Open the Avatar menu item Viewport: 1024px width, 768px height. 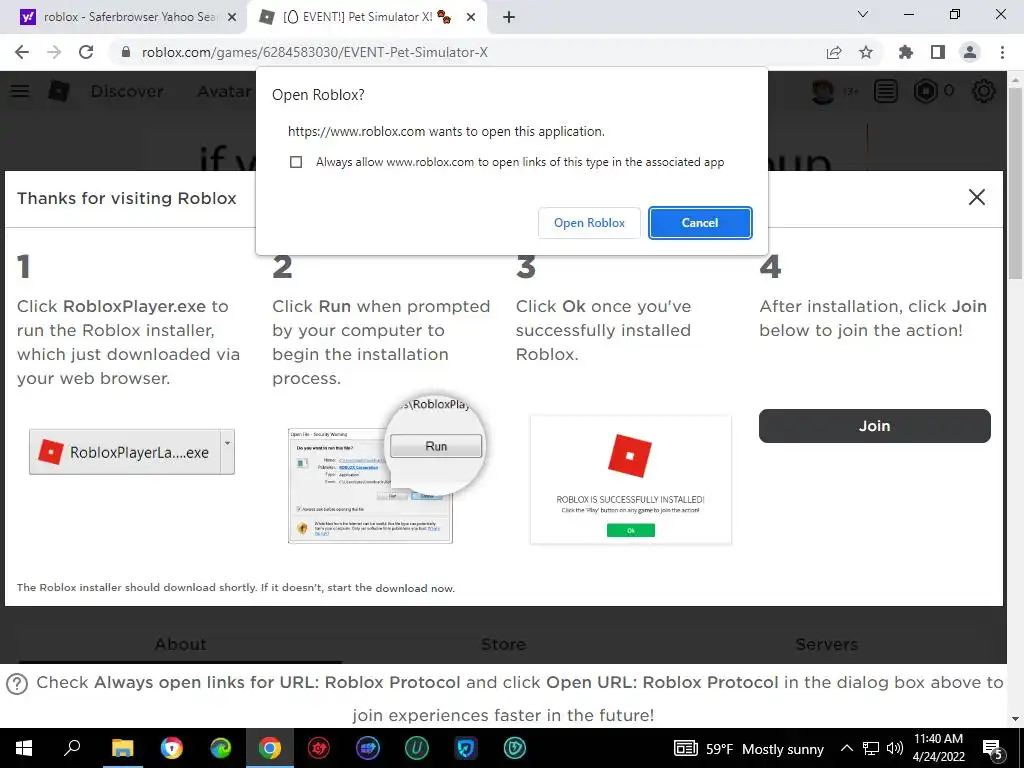[x=225, y=91]
